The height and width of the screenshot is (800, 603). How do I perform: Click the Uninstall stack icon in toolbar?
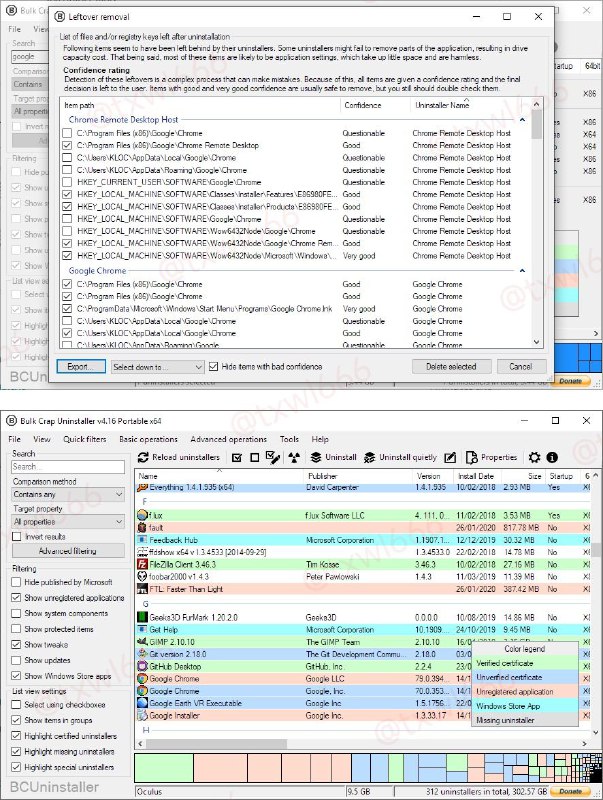316,457
